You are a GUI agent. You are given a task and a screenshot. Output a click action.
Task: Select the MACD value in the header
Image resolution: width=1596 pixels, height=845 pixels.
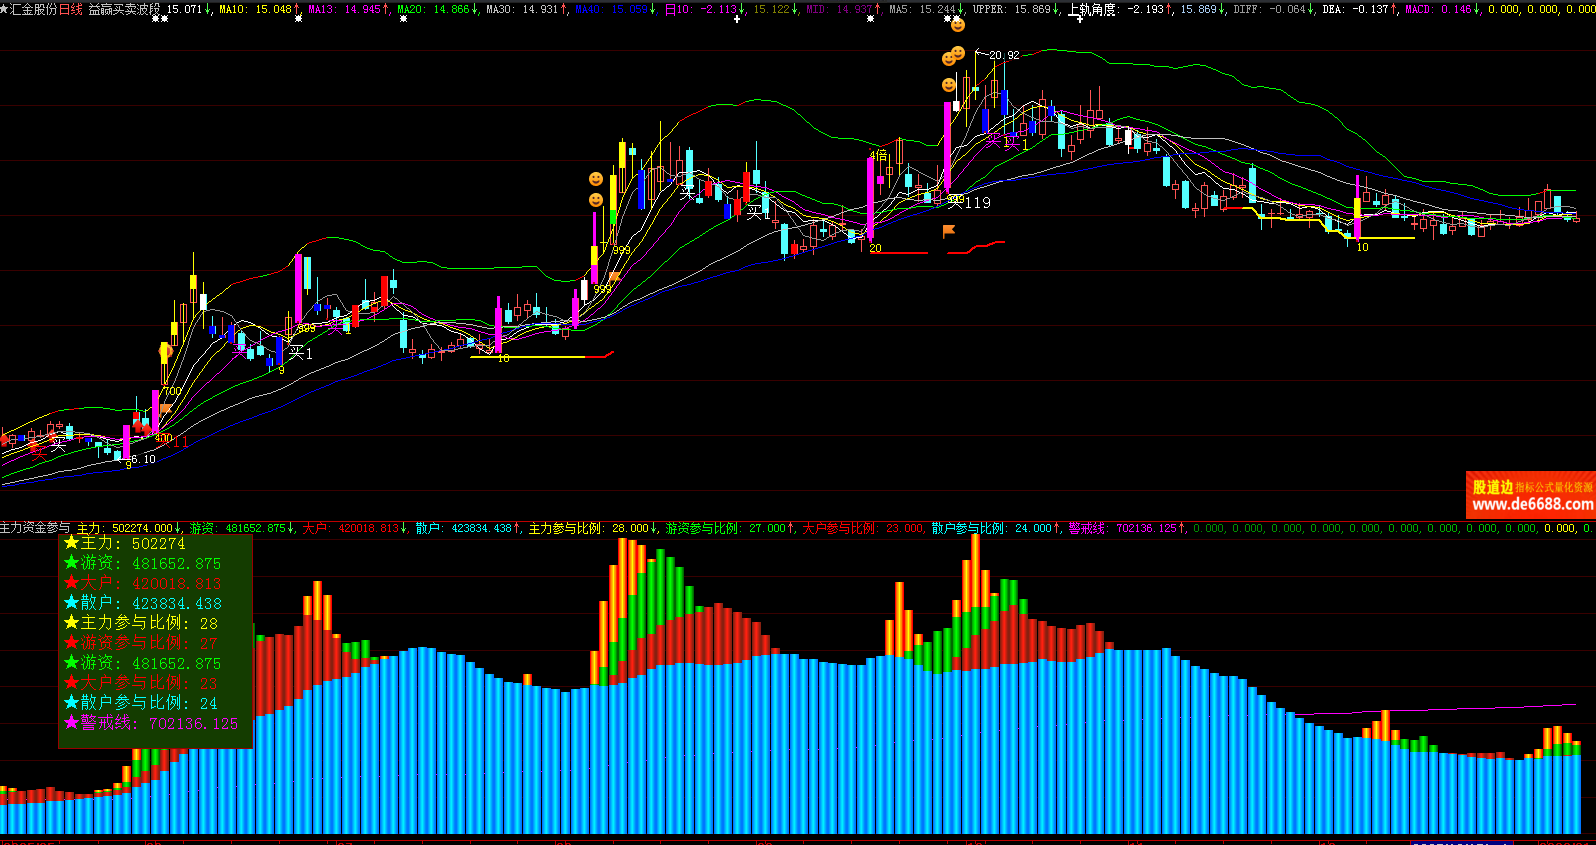(x=1440, y=9)
